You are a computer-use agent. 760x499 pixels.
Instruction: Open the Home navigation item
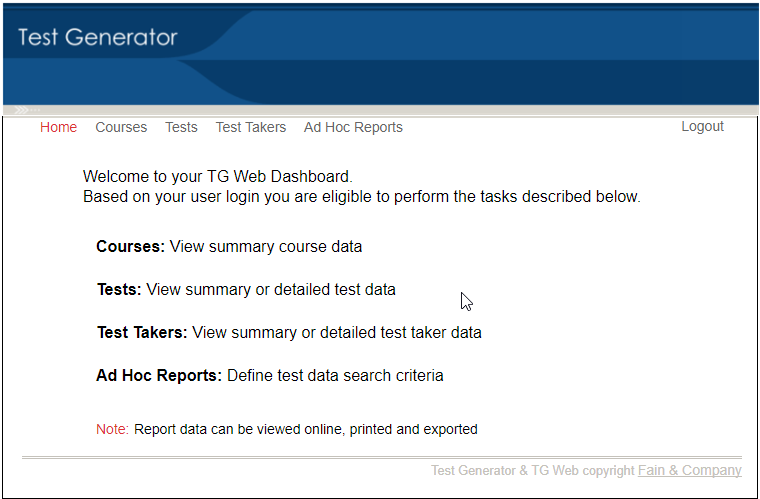58,127
